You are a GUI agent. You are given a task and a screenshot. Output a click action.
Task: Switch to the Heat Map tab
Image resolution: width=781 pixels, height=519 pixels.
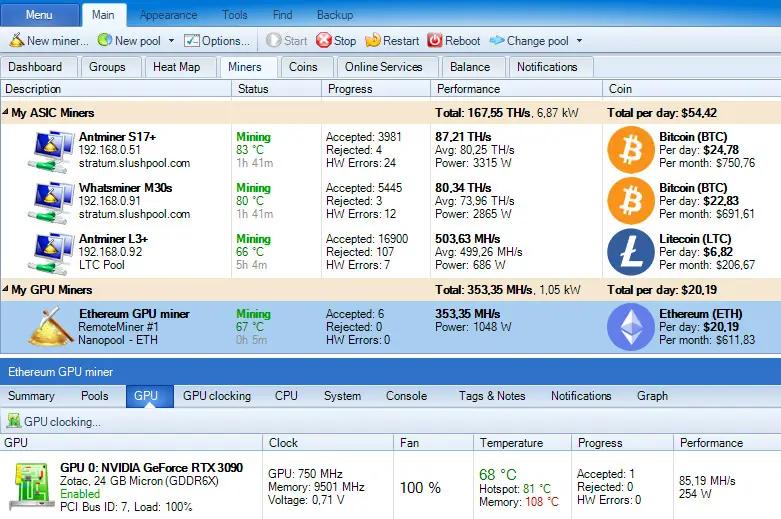click(176, 67)
